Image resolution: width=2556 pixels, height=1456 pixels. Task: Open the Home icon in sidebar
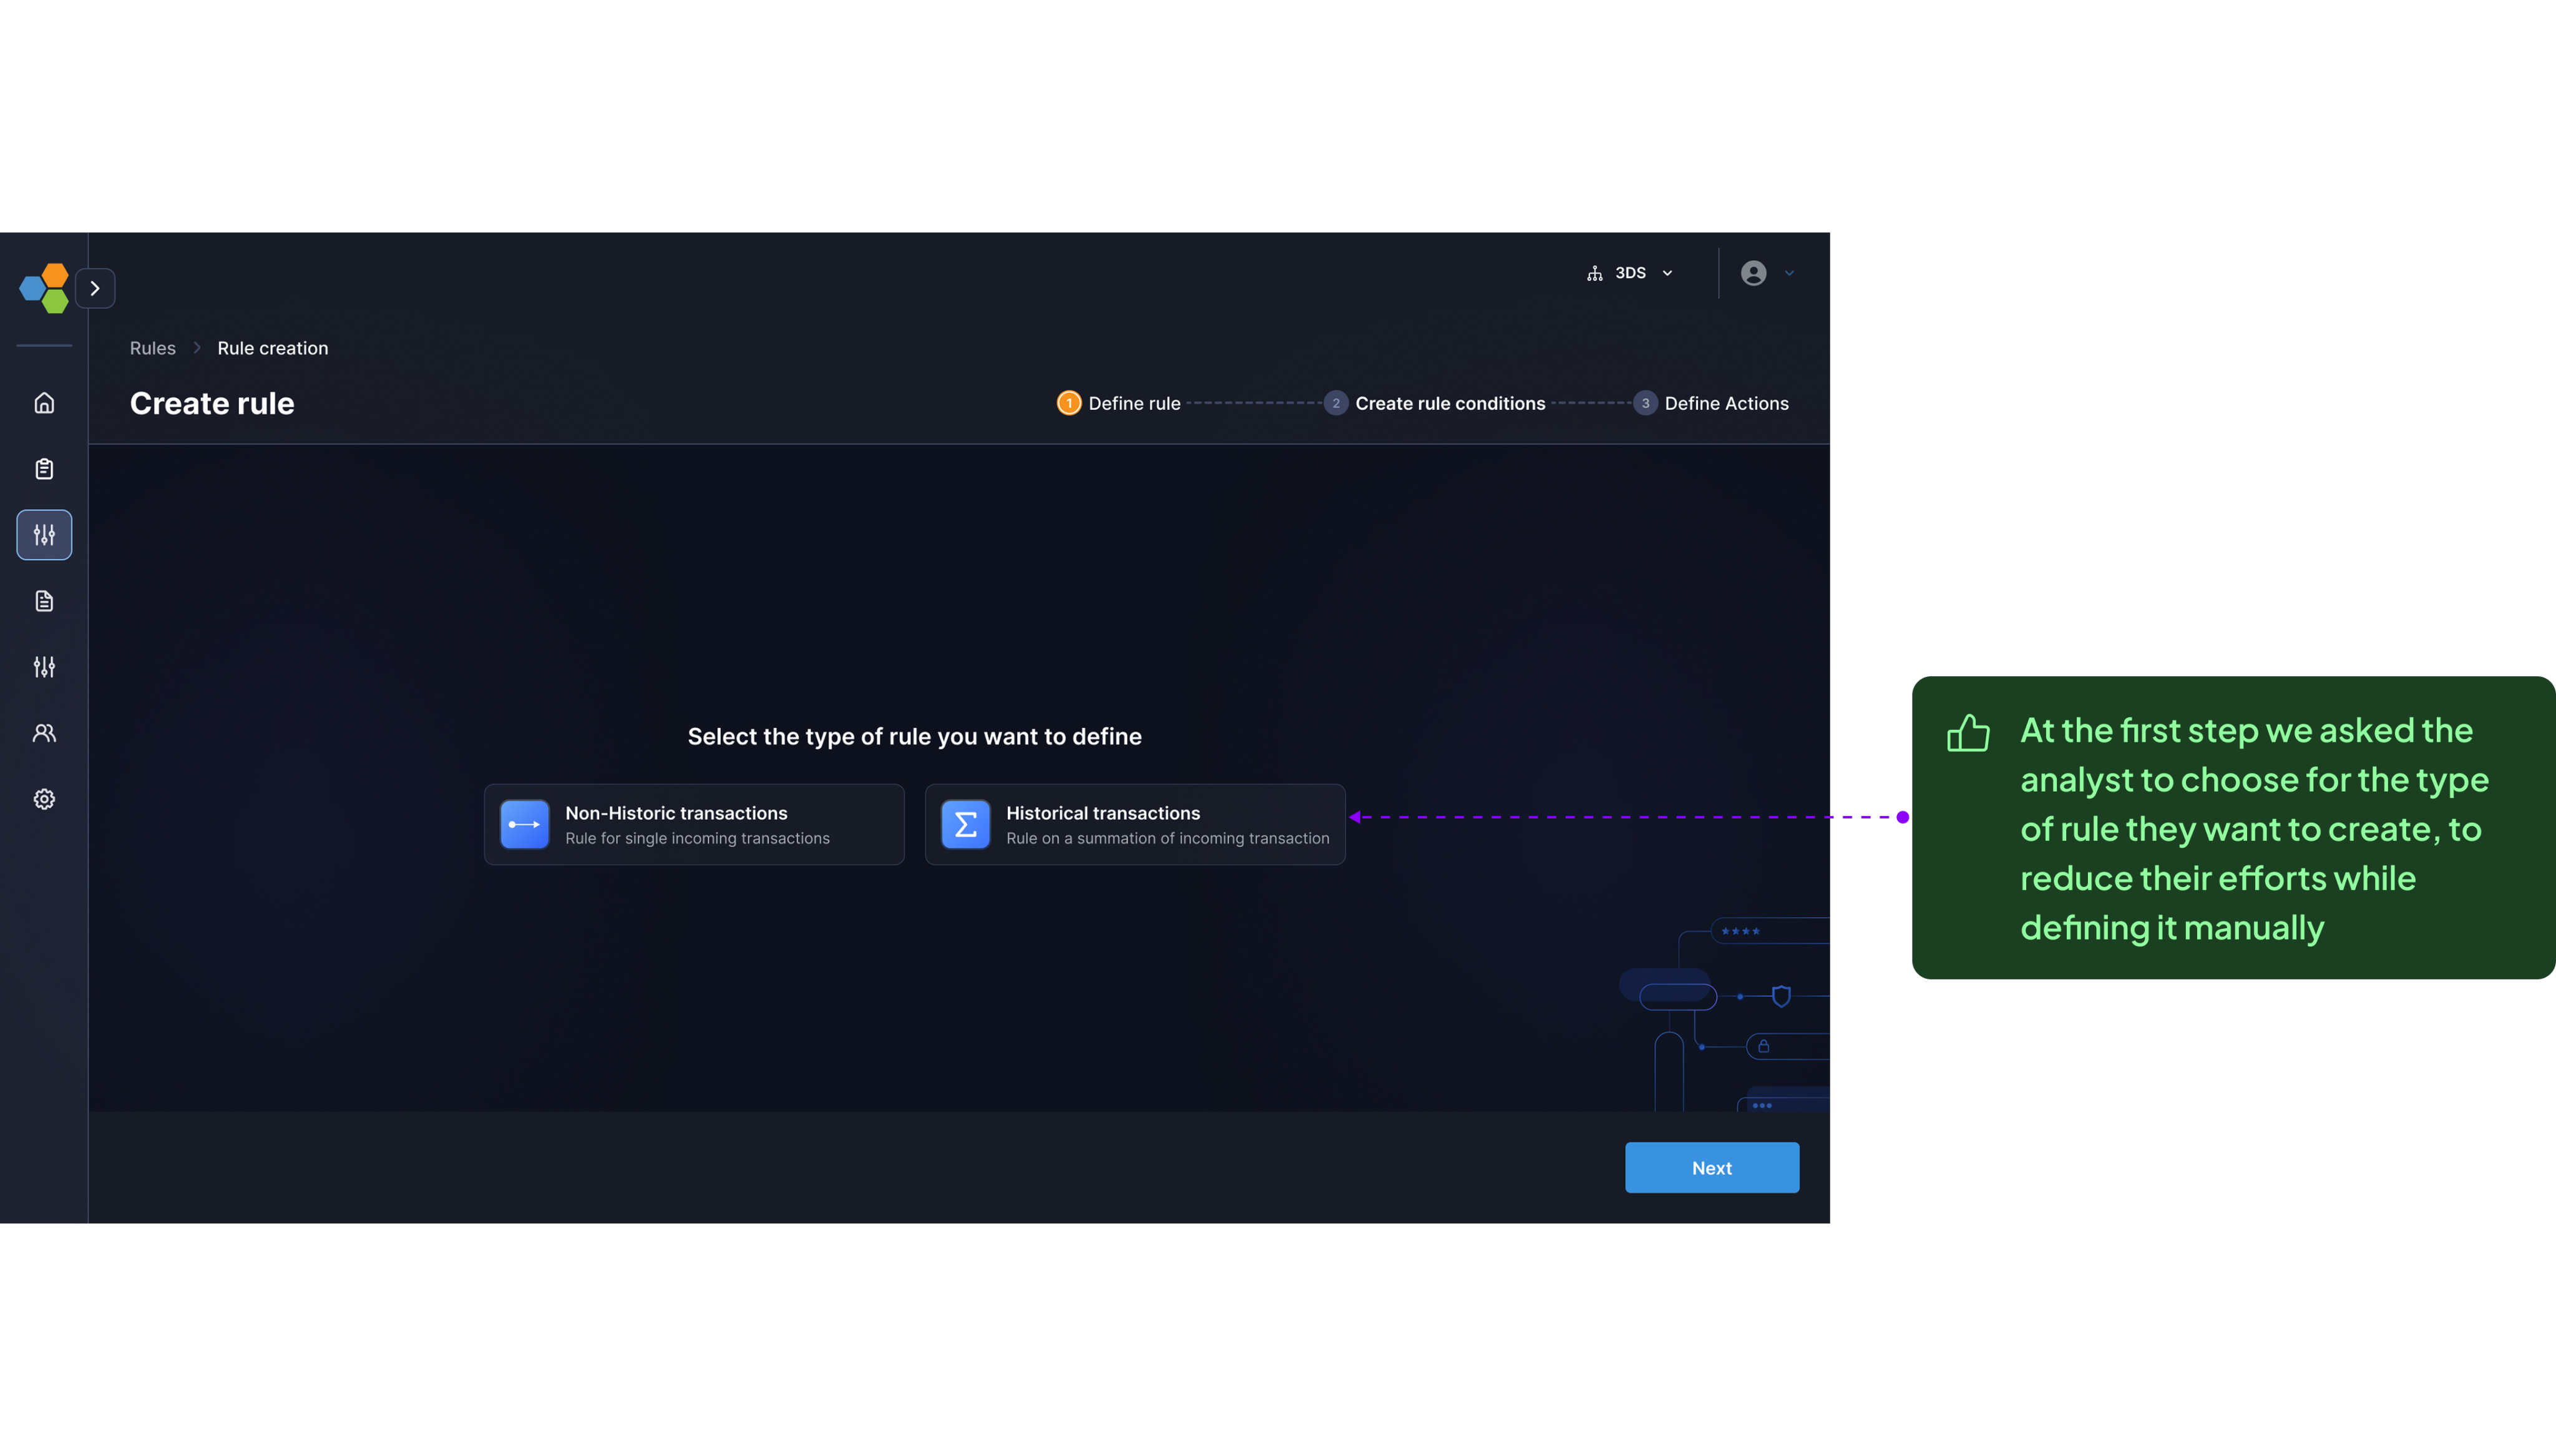pyautogui.click(x=44, y=403)
